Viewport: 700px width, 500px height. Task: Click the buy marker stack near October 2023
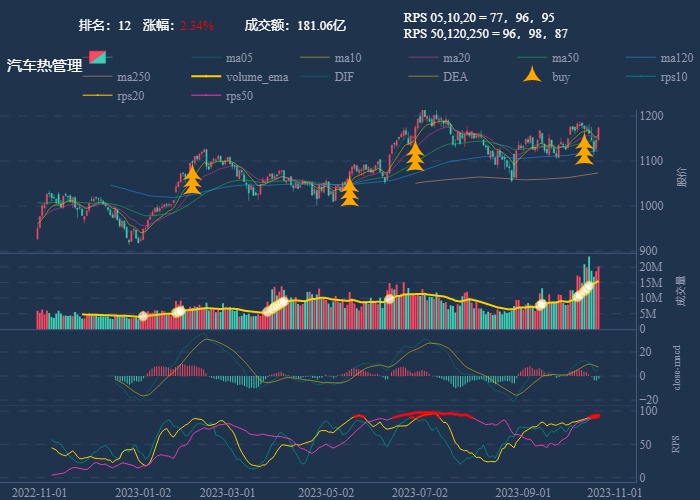(585, 150)
